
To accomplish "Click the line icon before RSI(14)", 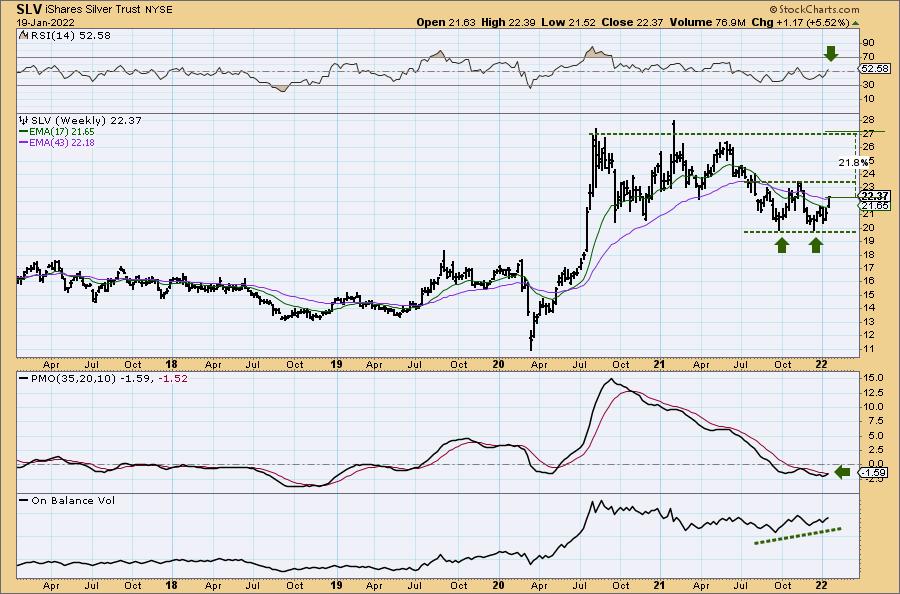I will point(23,35).
